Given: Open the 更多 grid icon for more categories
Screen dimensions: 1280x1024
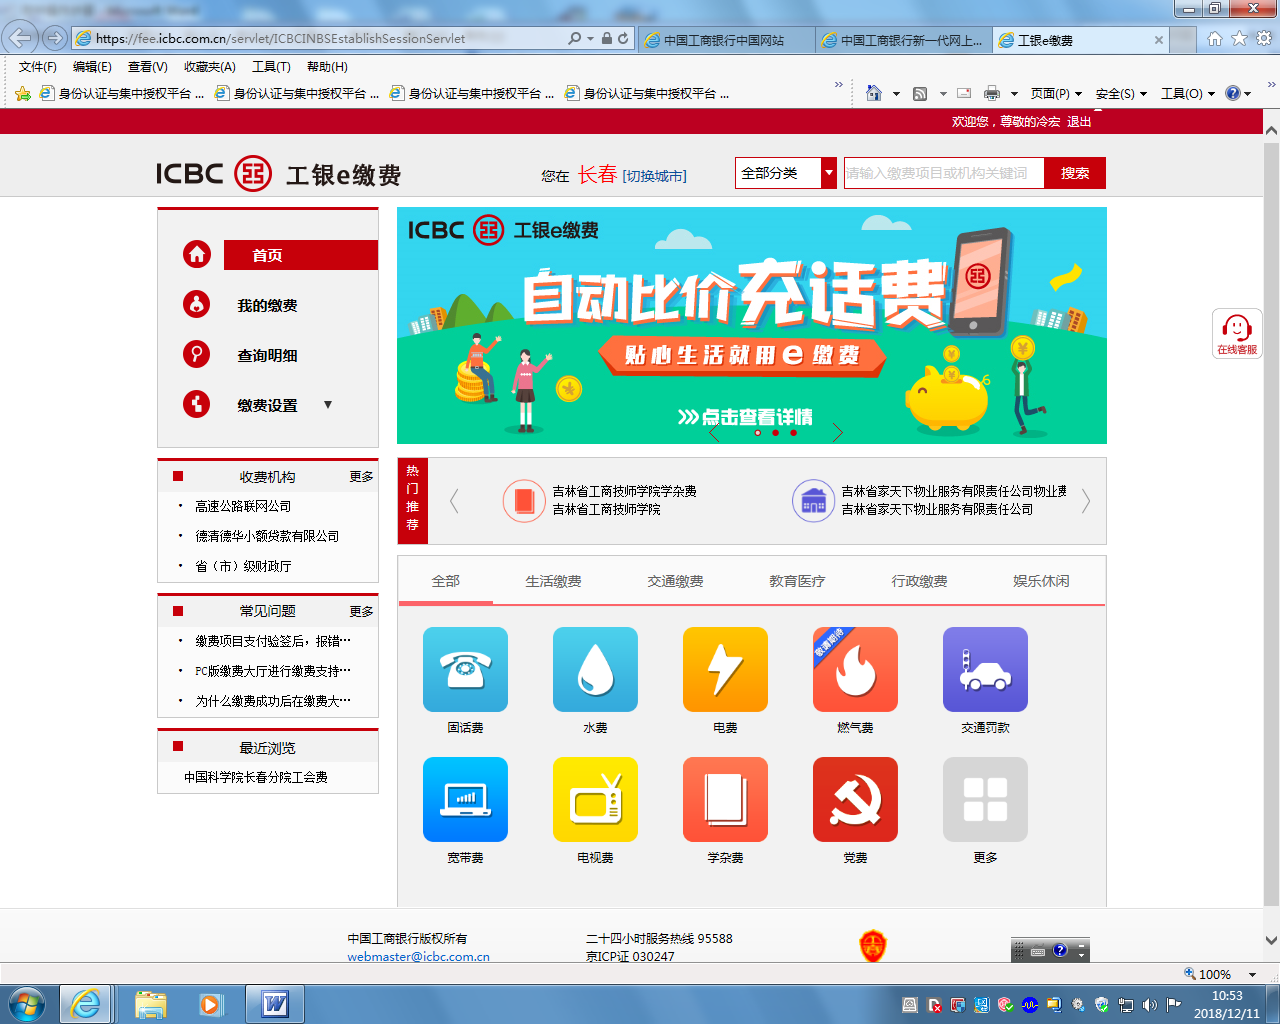Looking at the screenshot, I should point(985,799).
